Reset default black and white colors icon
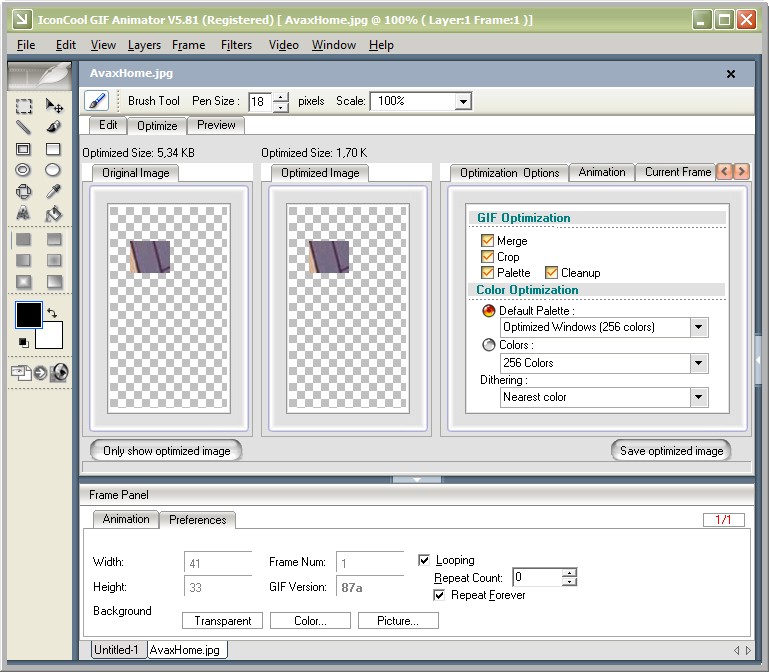The image size is (769, 672). point(24,342)
